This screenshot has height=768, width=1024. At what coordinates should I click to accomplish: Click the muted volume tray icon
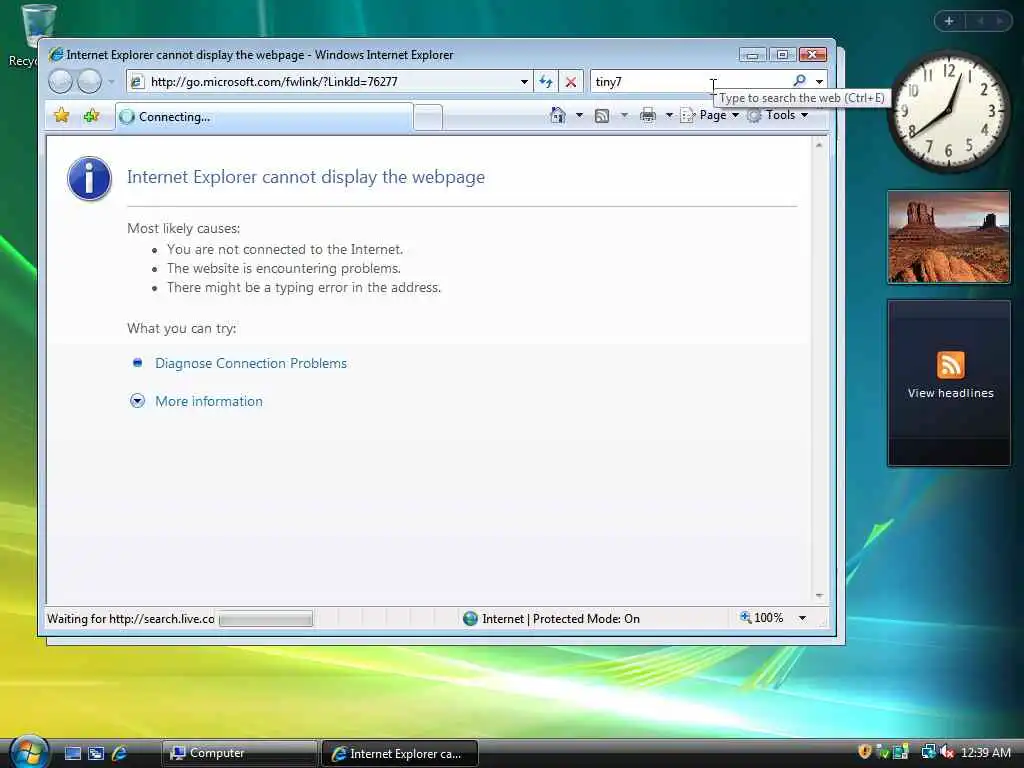[x=947, y=752]
